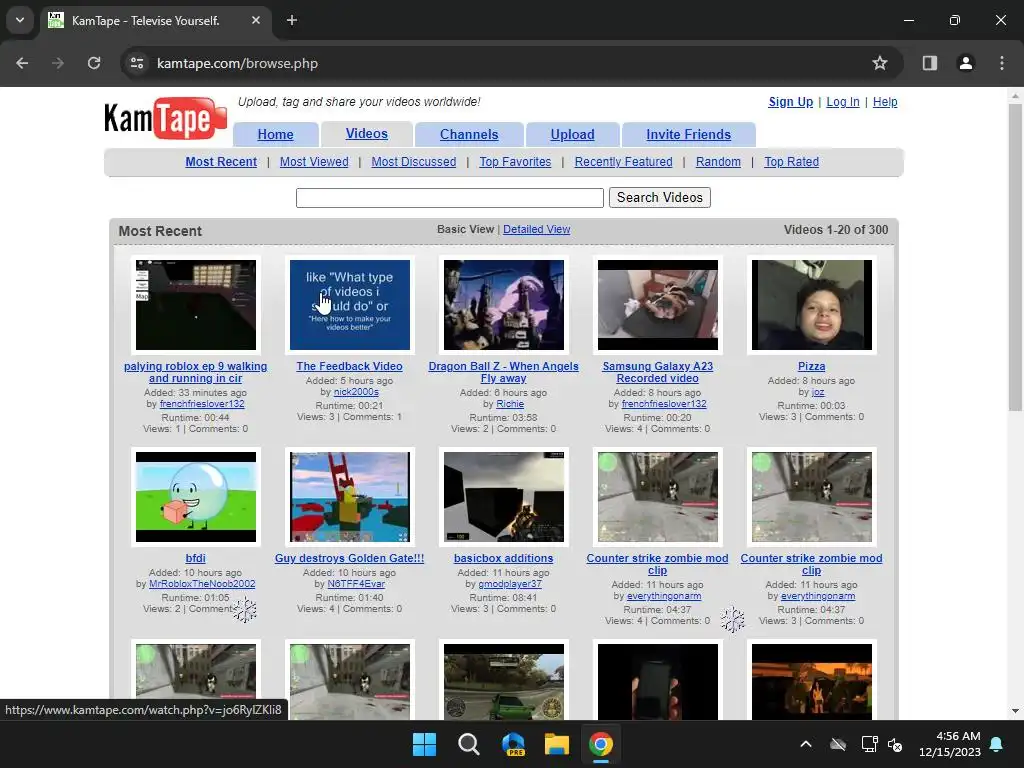Select the Most Recent filter
This screenshot has width=1024, height=768.
221,162
